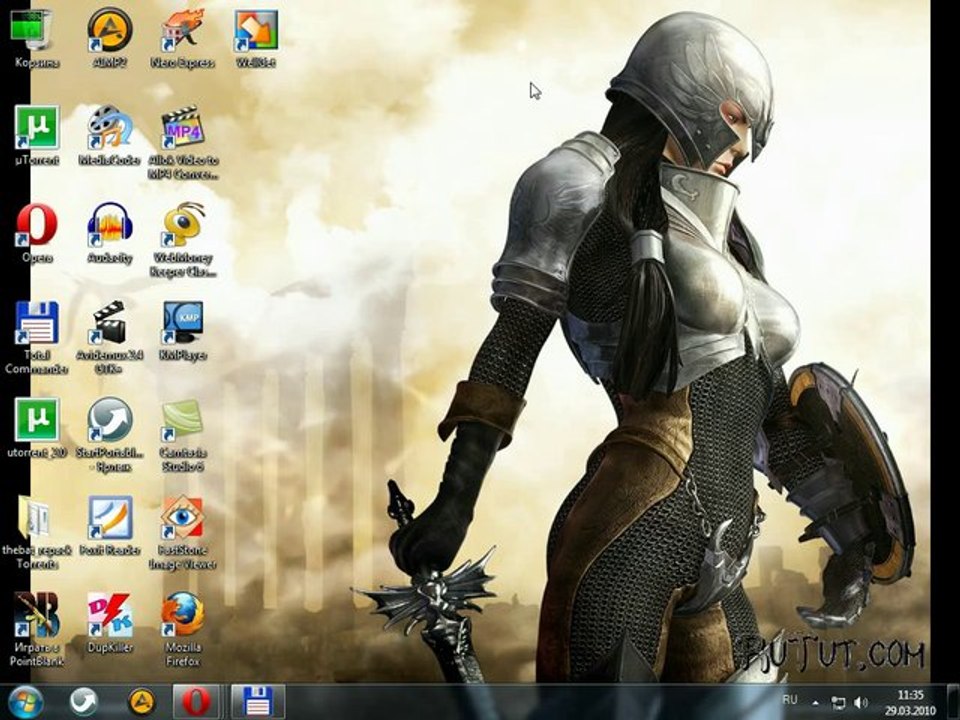
Task: Open the MediaCoder desktop shortcut
Action: (x=110, y=135)
